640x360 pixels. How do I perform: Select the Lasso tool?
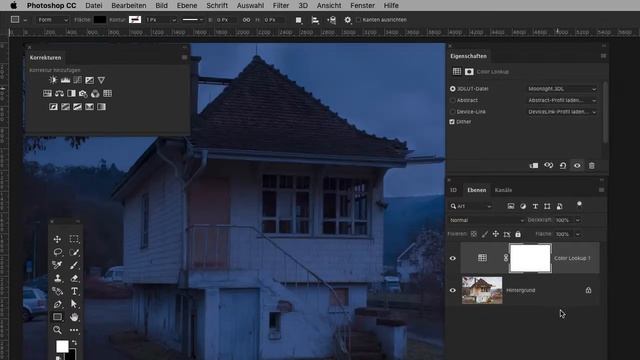(x=58, y=252)
